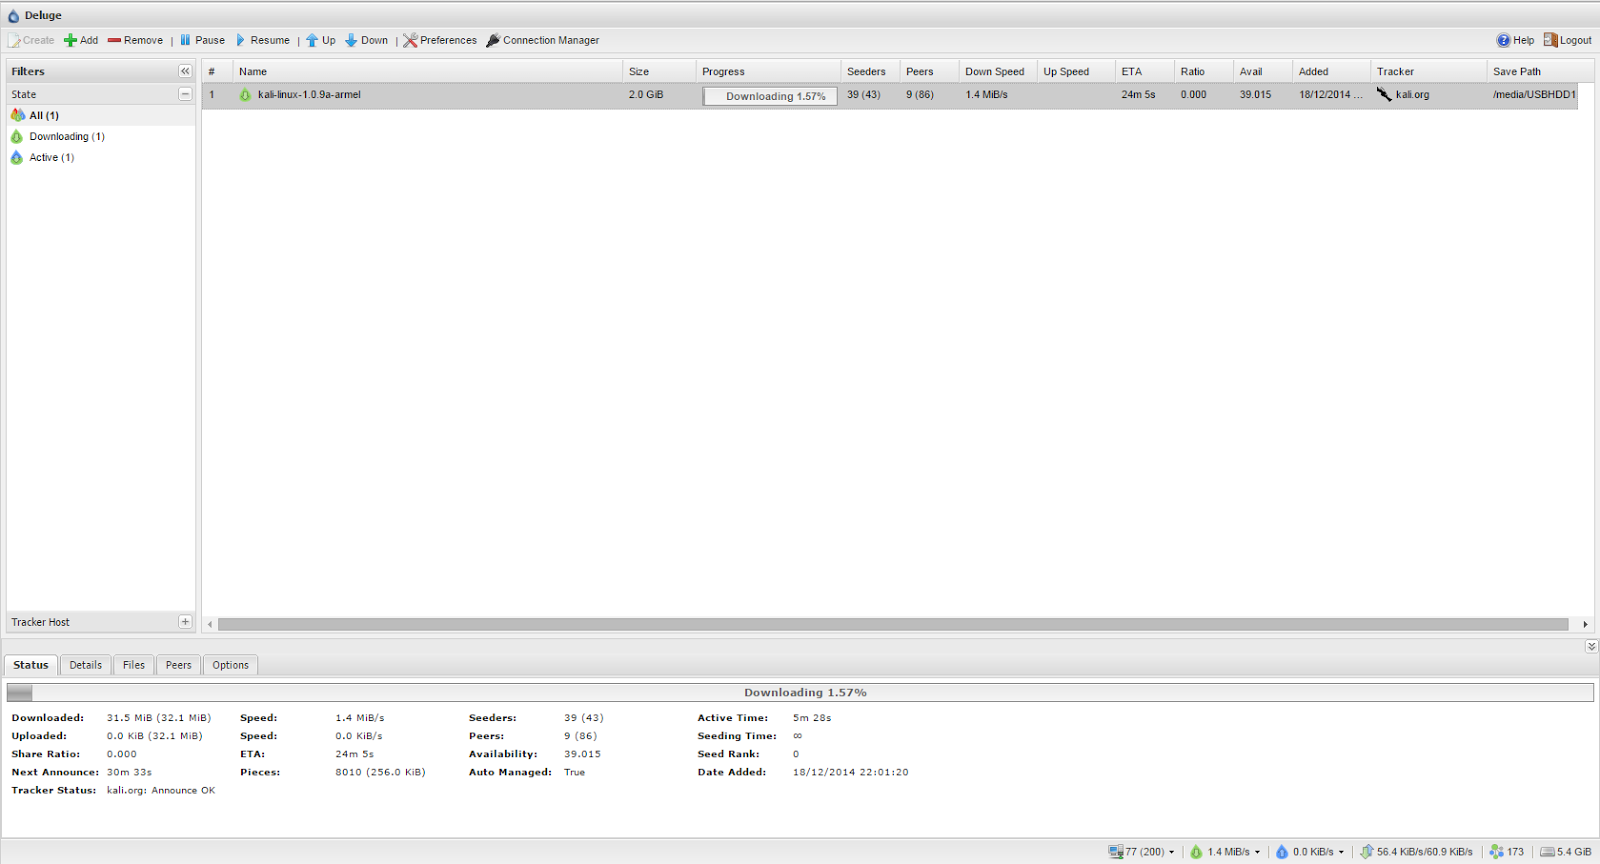Sort by ETA column header
1600x864 pixels.
coord(1145,71)
